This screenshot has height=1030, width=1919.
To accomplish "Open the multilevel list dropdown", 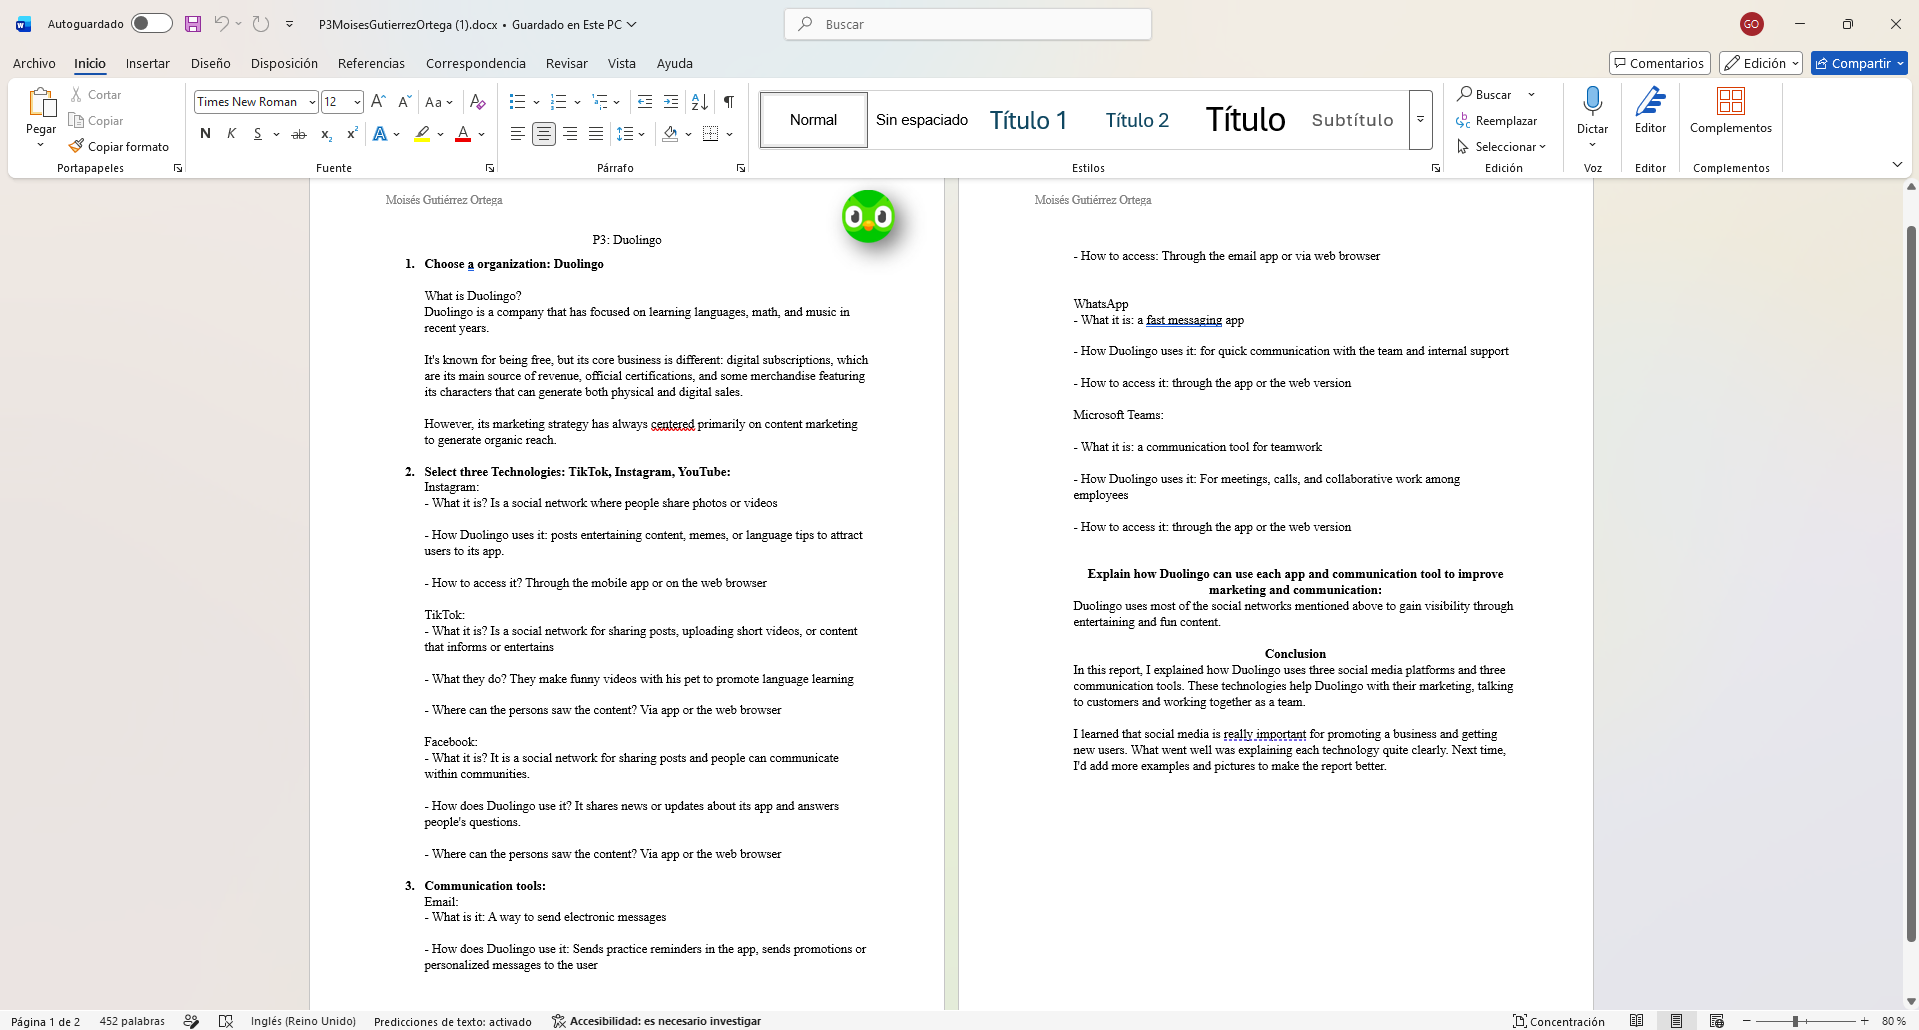I will (x=617, y=102).
